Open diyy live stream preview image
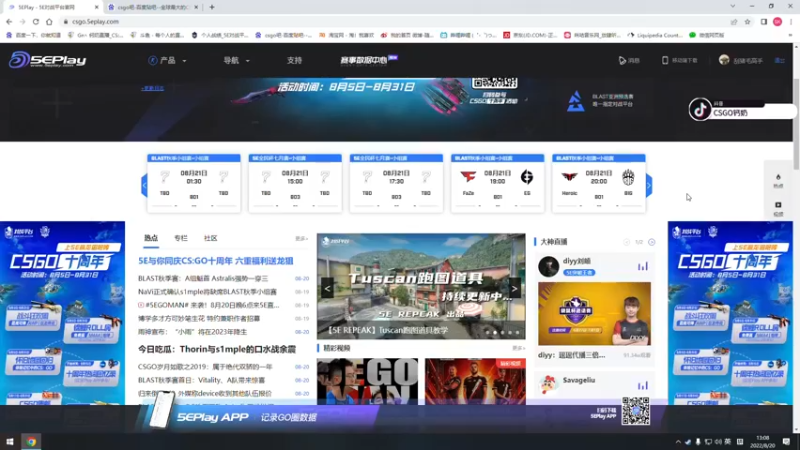Screen dimensions: 800x450 tap(594, 314)
